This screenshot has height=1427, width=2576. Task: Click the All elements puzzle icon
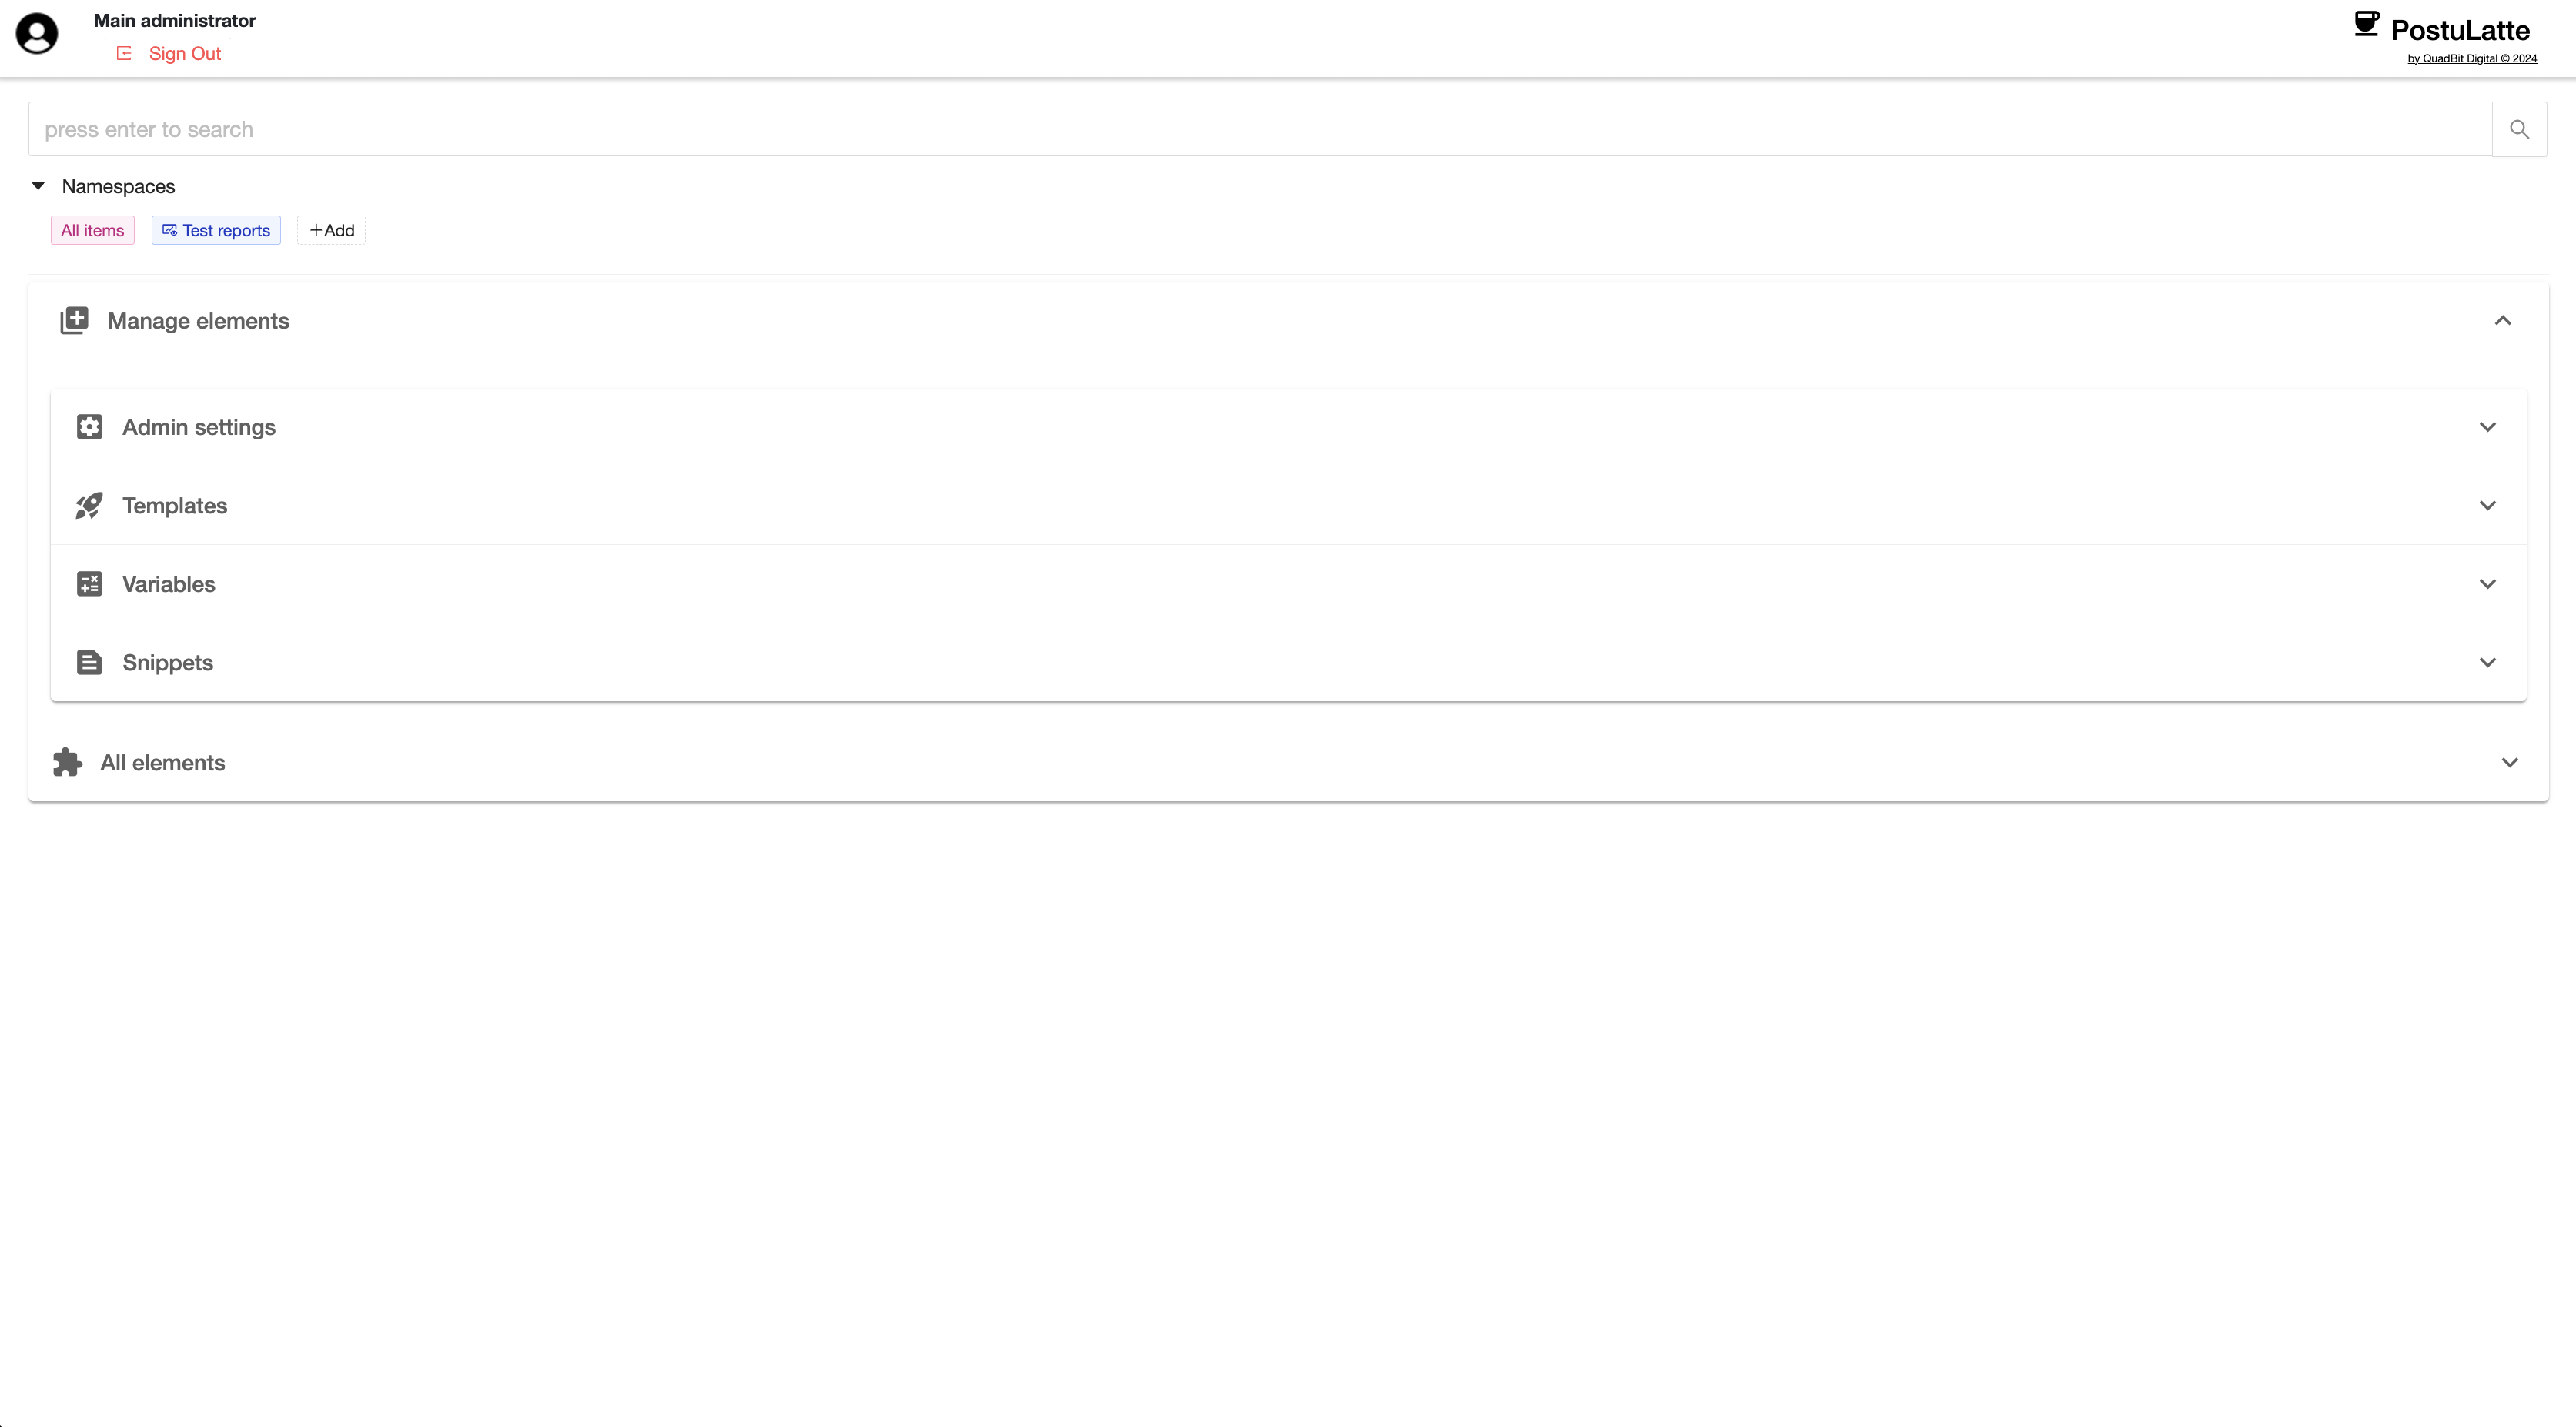coord(66,761)
